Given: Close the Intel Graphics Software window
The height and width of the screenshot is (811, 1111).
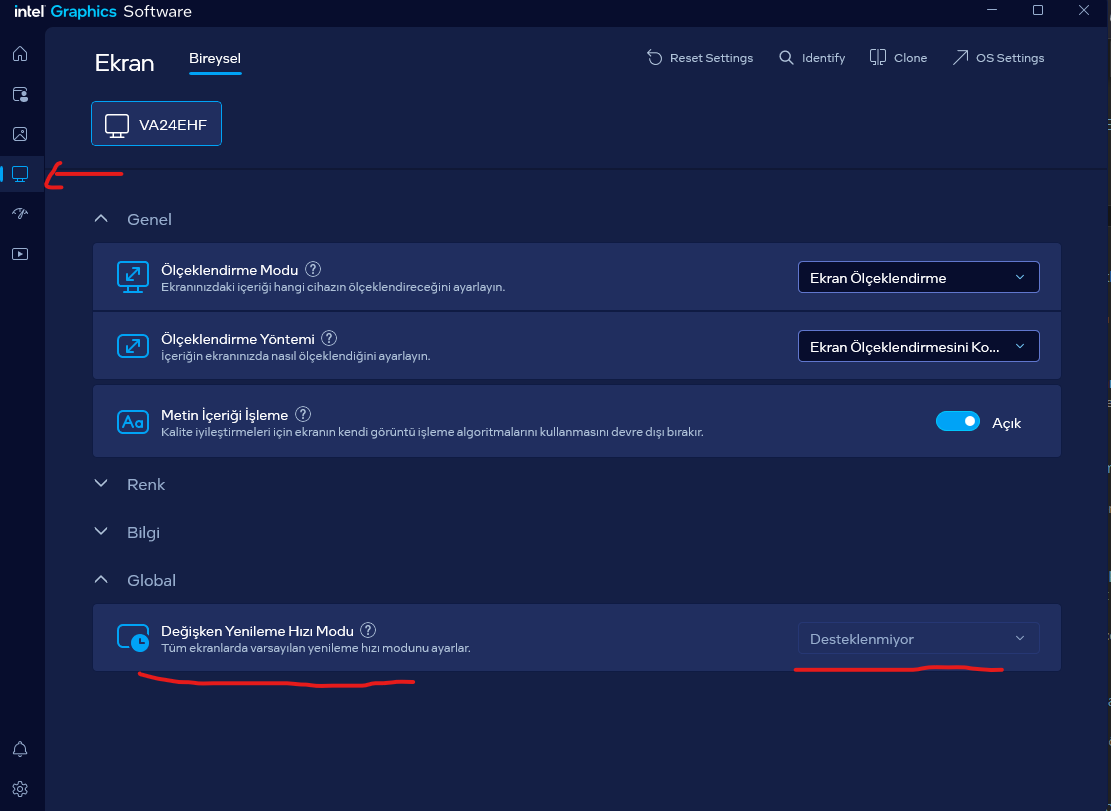Looking at the screenshot, I should (x=1083, y=10).
